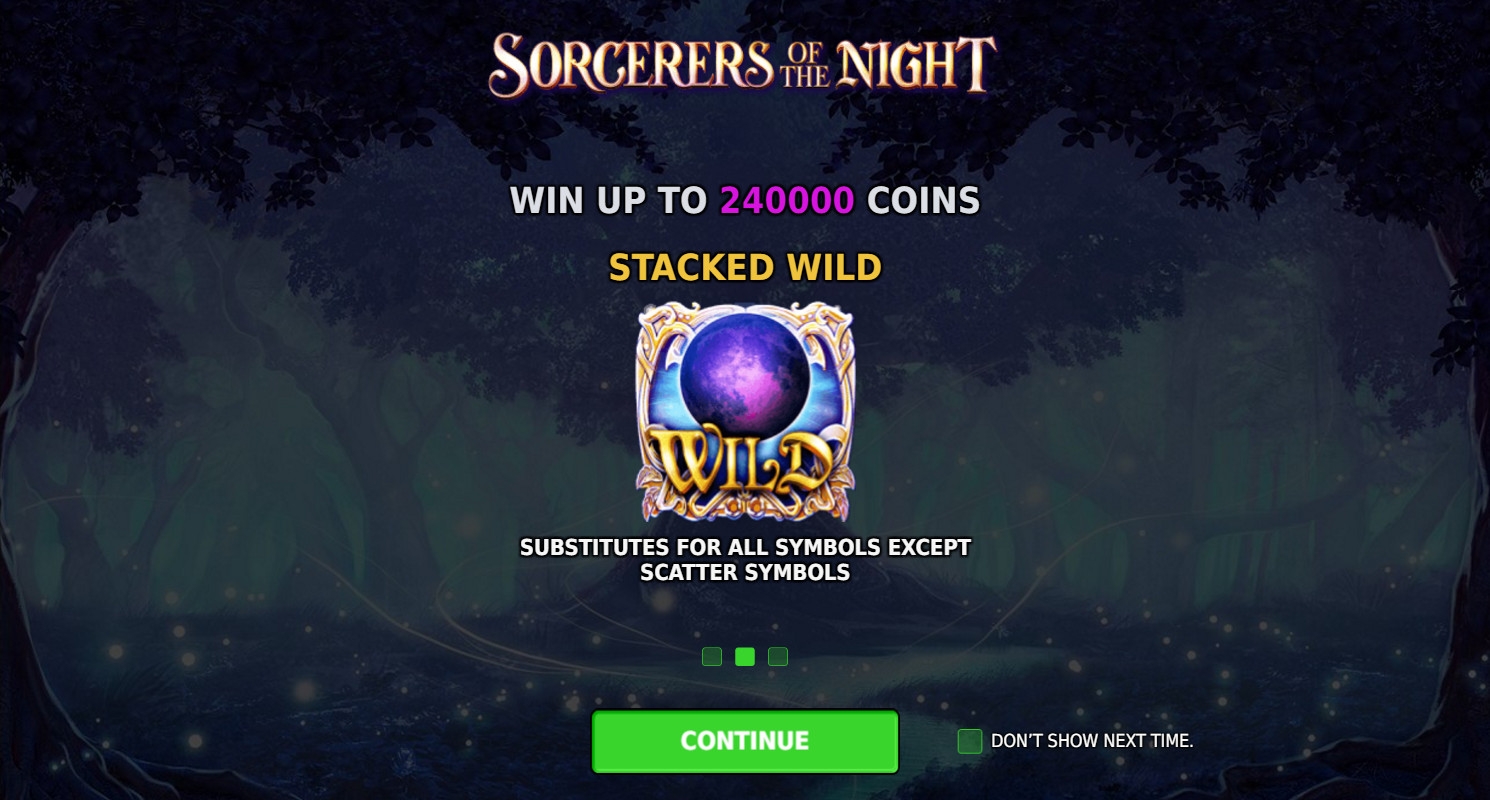
Task: Click the Win Up To text
Action: click(609, 202)
